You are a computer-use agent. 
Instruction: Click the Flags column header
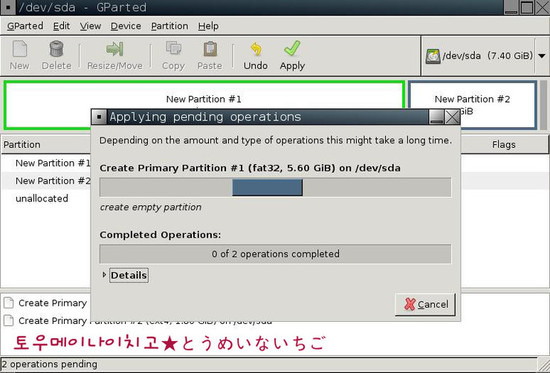tap(504, 145)
